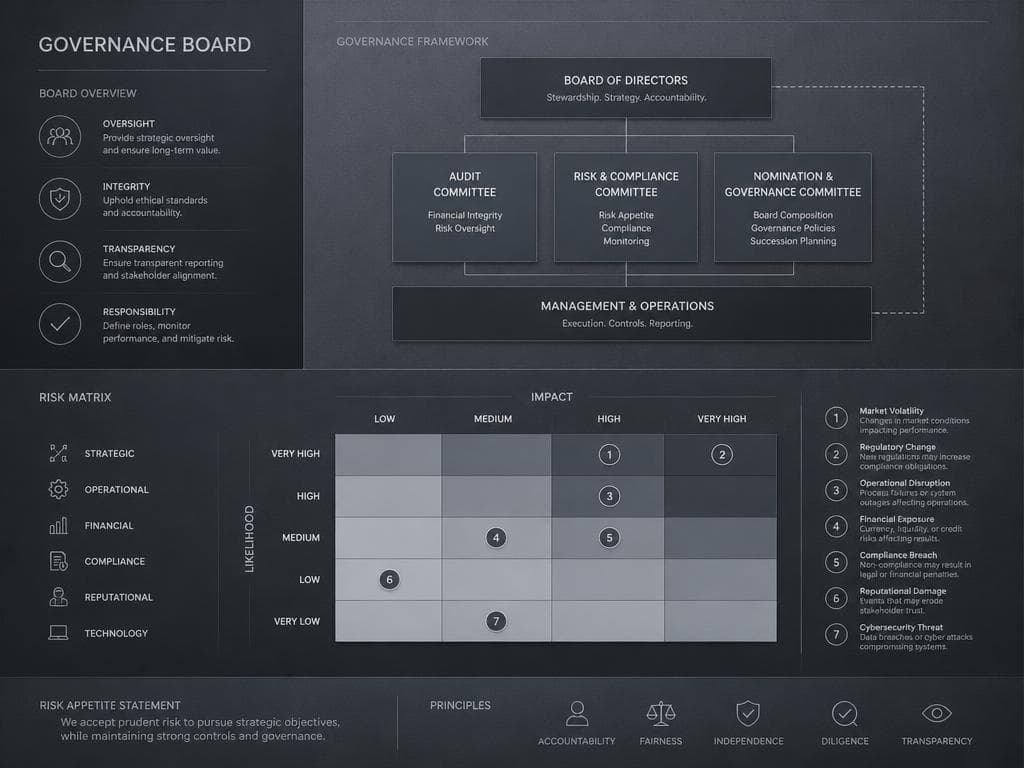The width and height of the screenshot is (1024, 768).
Task: Click the Reputational person icon
Action: tap(58, 597)
